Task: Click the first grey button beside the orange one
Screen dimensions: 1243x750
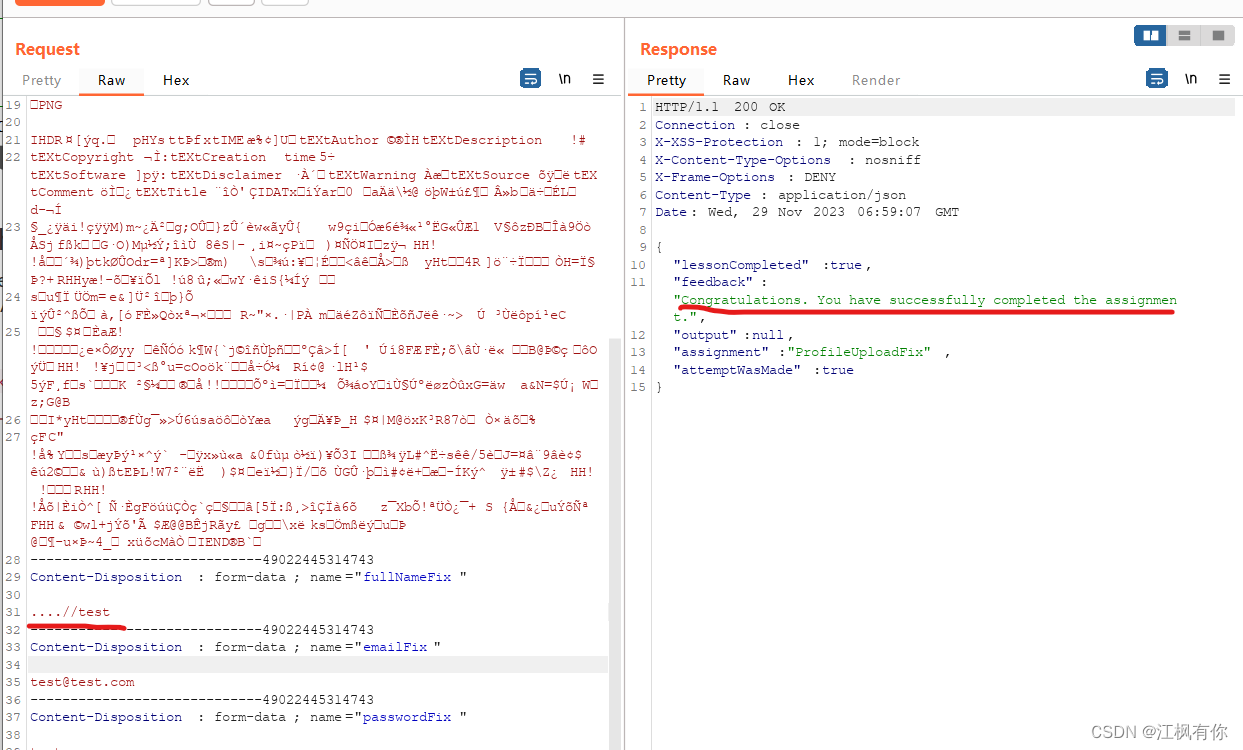Action: pos(155,4)
